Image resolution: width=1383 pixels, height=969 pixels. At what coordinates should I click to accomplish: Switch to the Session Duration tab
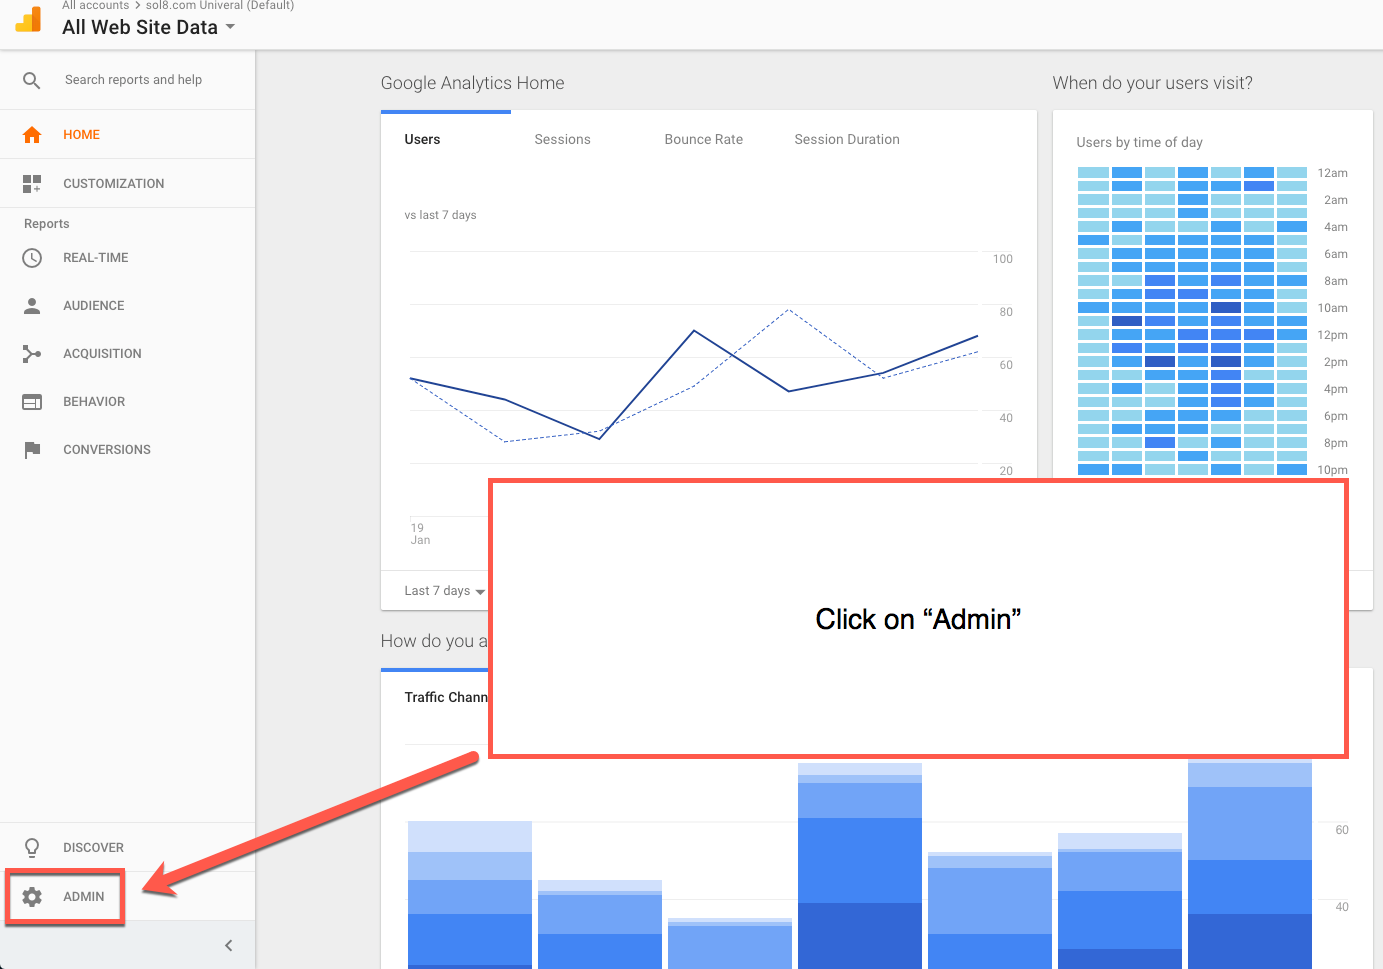(x=847, y=139)
